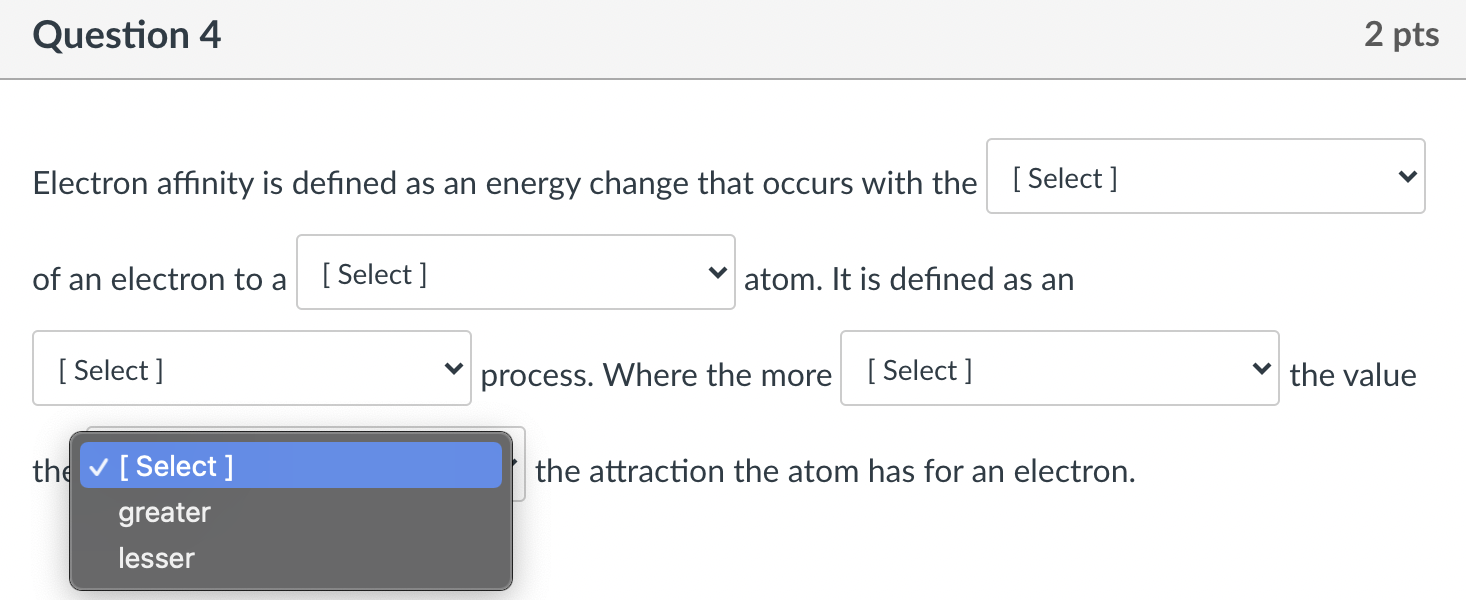The image size is (1466, 600).
Task: Click the chevron on the first Select dropdown
Action: pos(1407,176)
